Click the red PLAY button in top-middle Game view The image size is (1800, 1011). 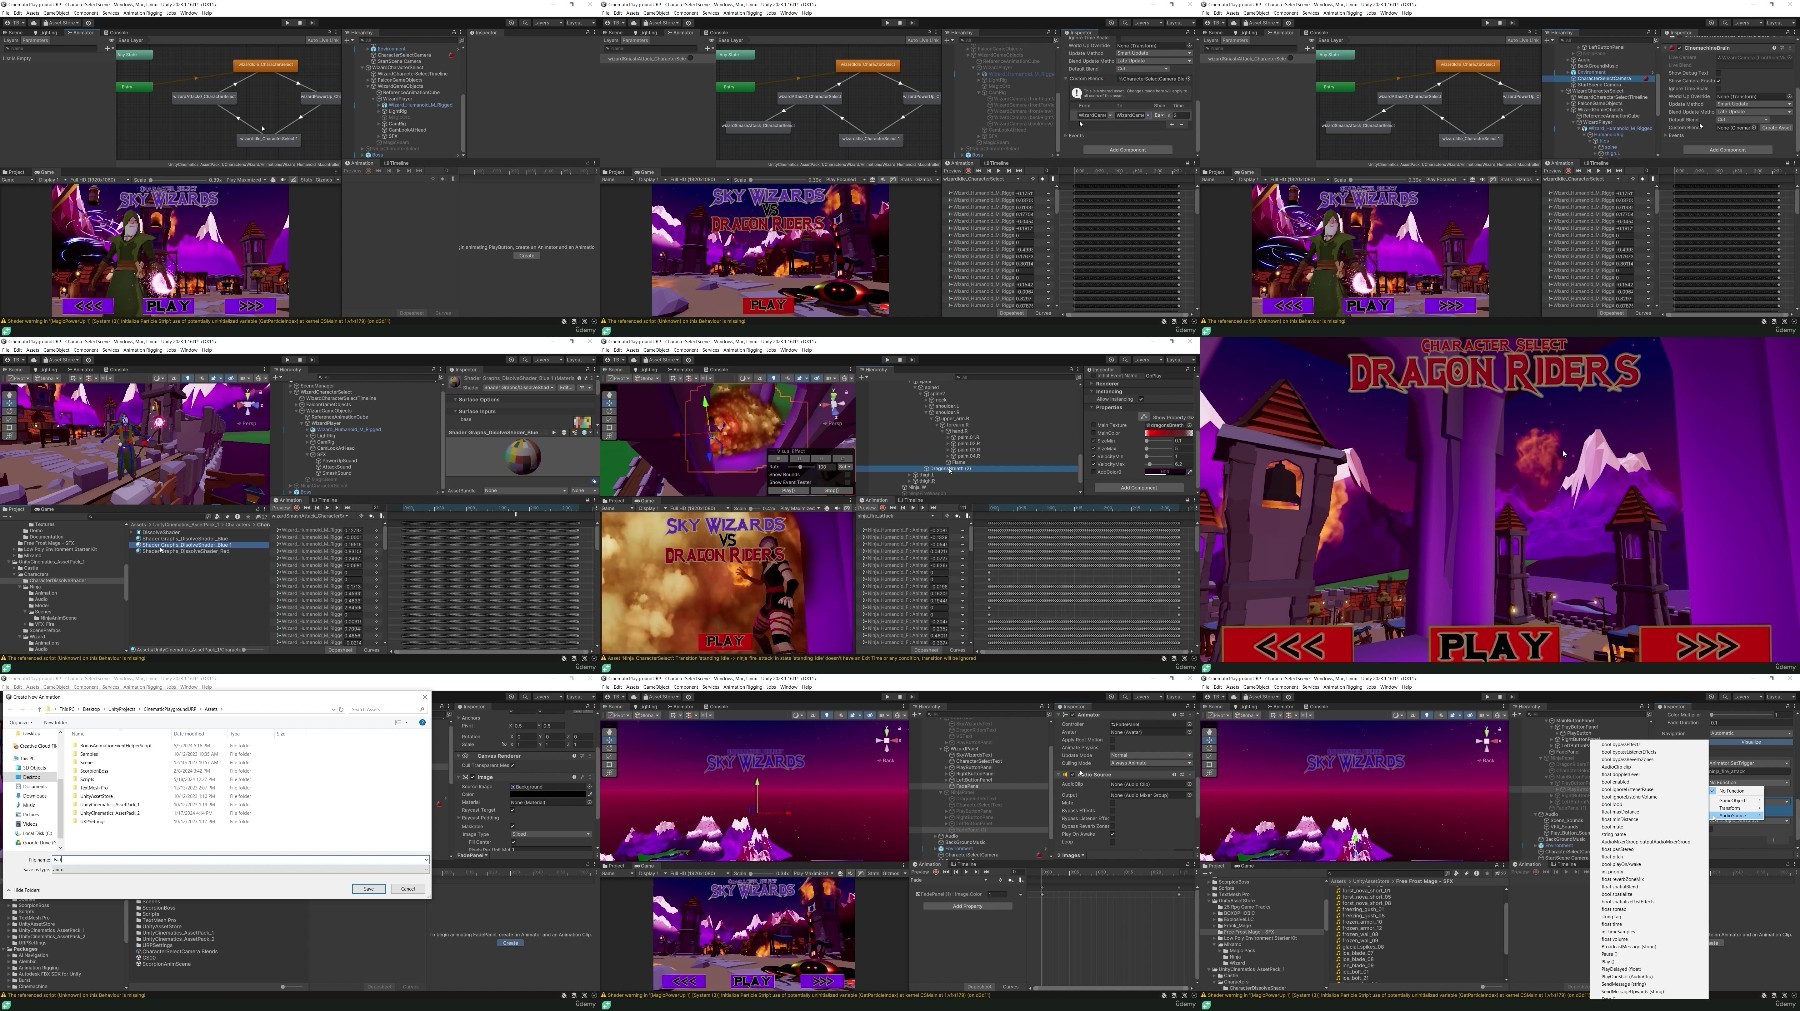(x=768, y=305)
